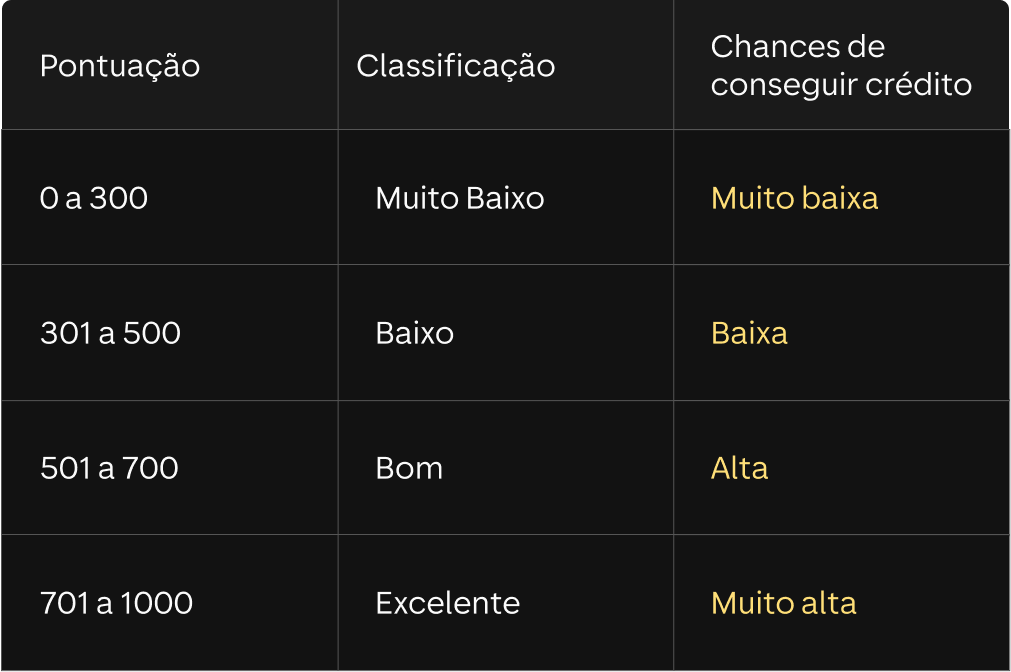Click the yellow Alta text
The image size is (1011, 672).
tap(739, 468)
